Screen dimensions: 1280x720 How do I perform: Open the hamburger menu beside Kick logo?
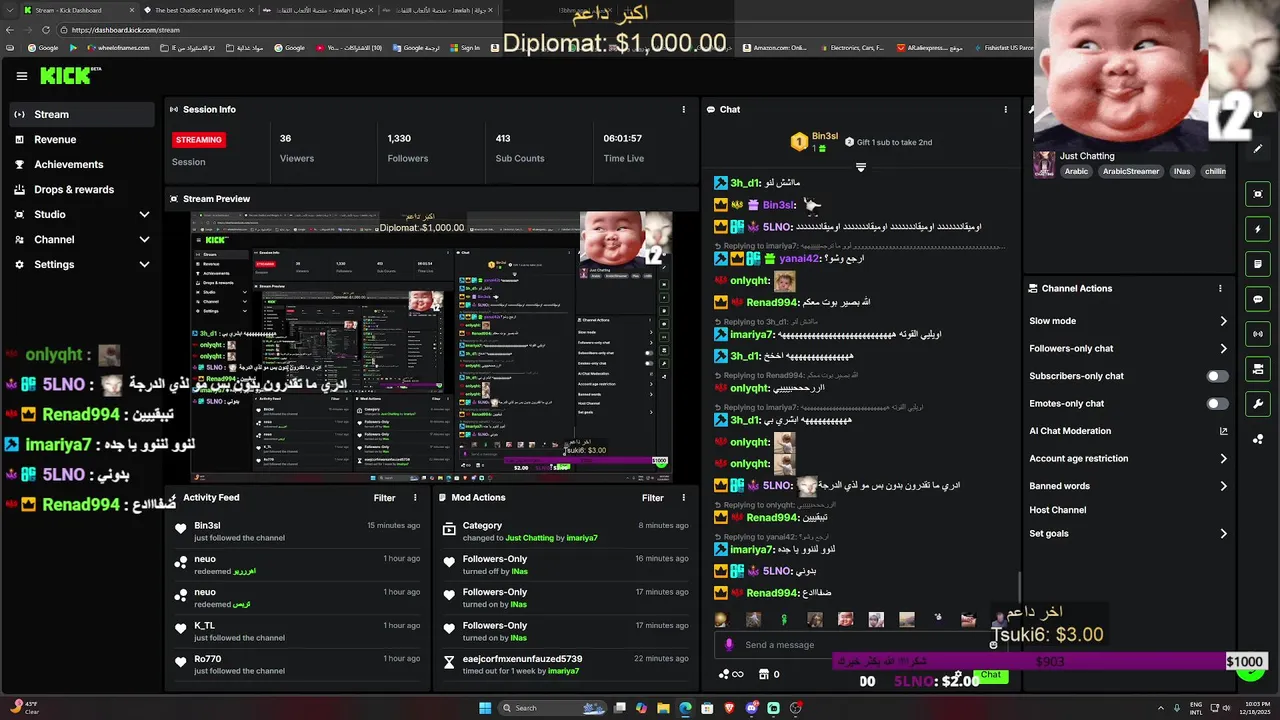[22, 76]
